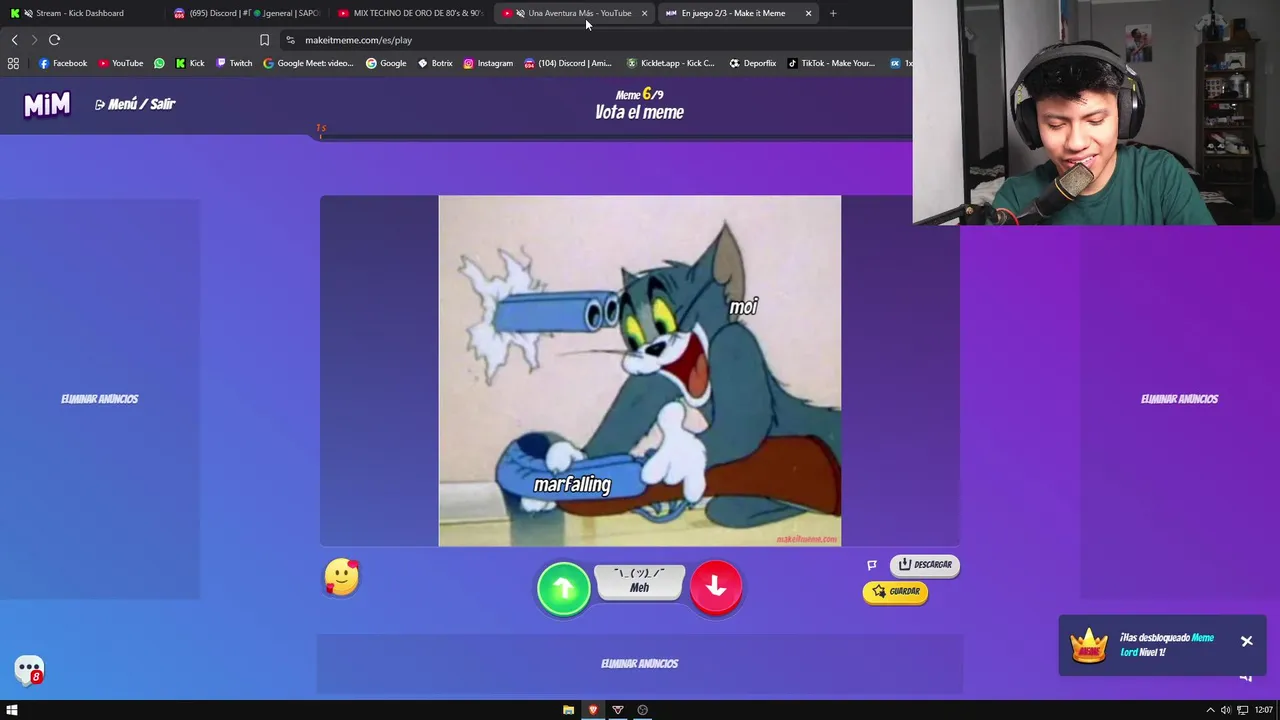Reload the current page
This screenshot has height=720, width=1280.
(x=55, y=40)
